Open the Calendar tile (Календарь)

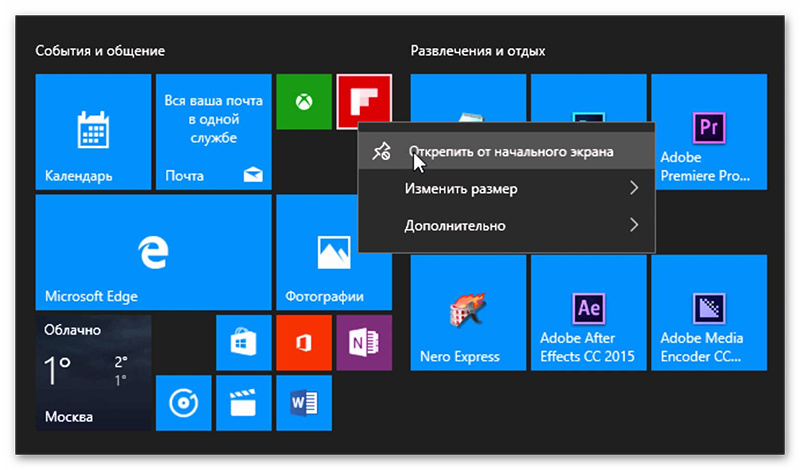[93, 132]
